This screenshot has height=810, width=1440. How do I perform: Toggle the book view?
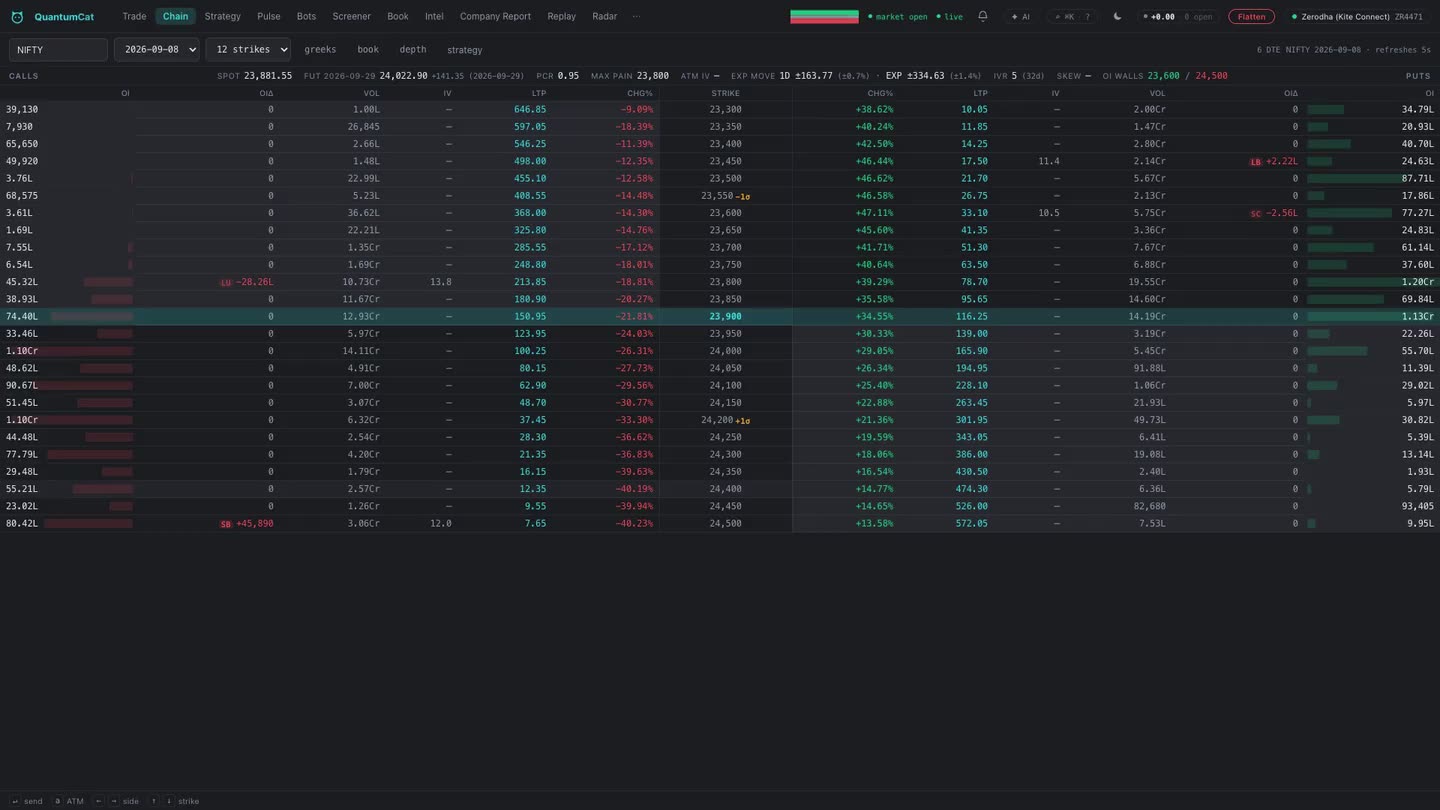point(368,49)
